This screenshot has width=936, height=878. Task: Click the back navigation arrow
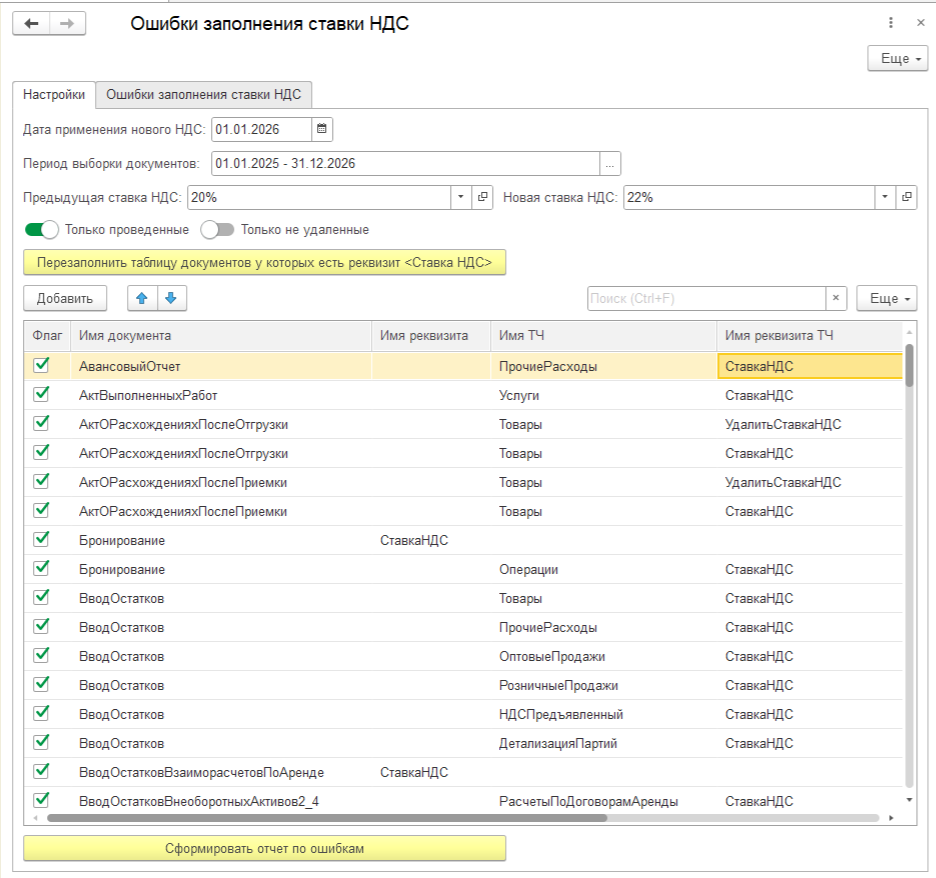[31, 24]
